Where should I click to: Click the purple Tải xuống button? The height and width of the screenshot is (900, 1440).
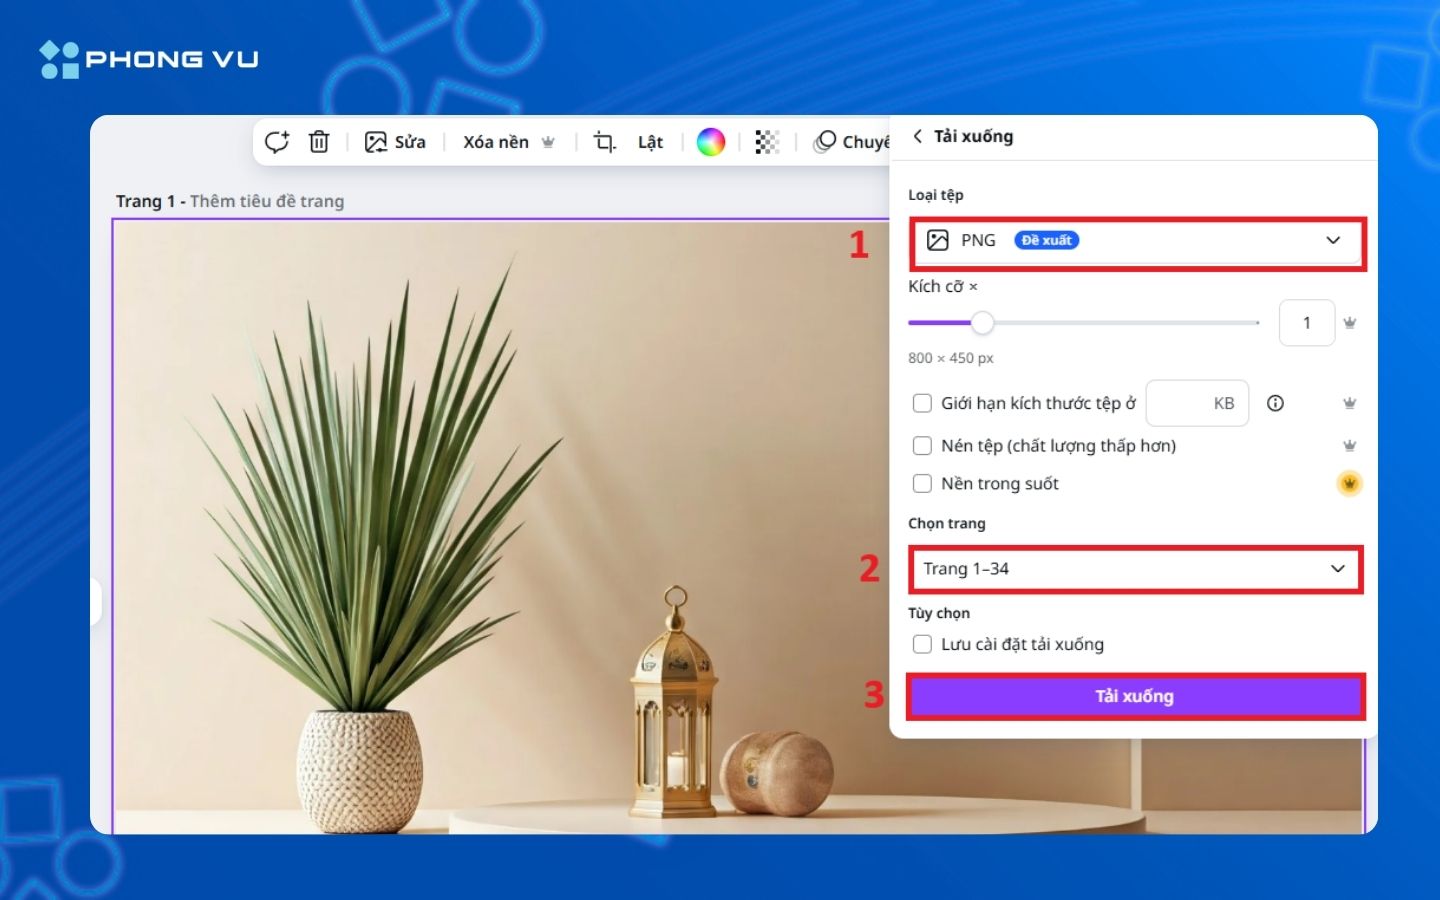1136,696
